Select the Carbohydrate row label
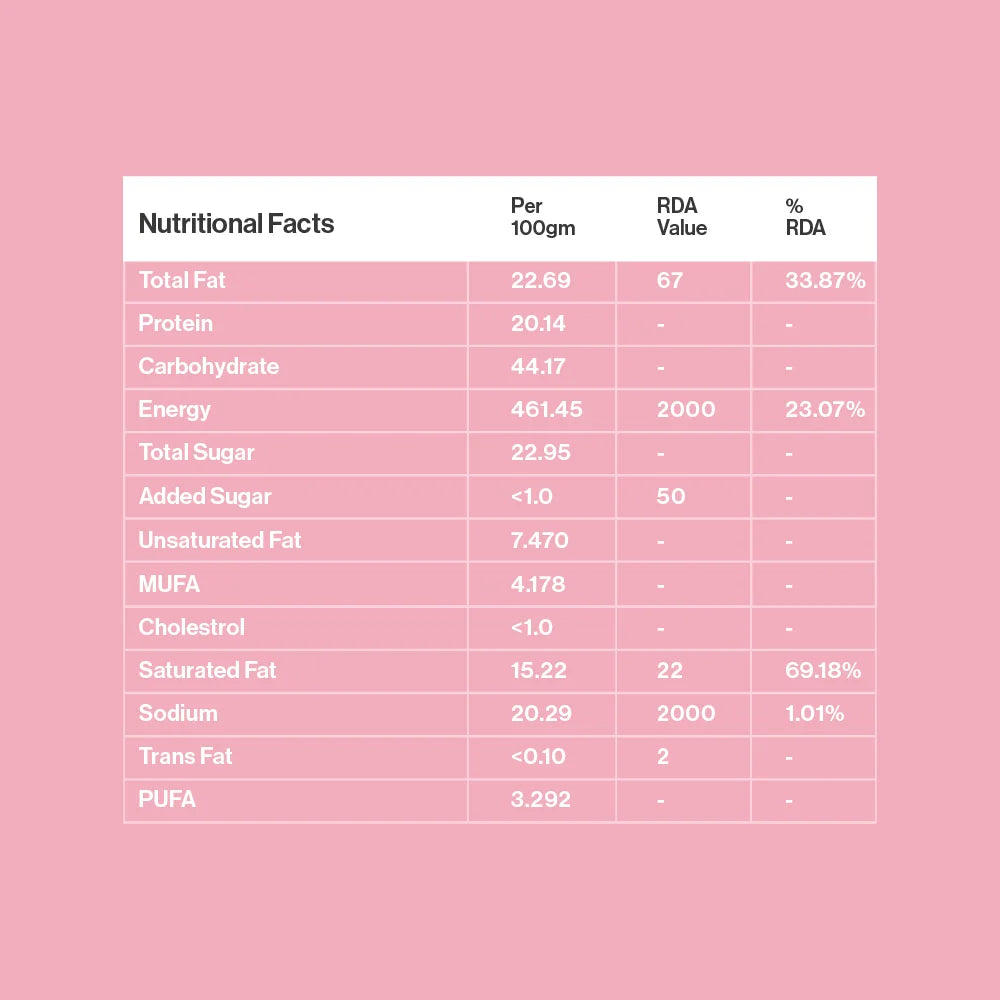1000x1000 pixels. (208, 367)
